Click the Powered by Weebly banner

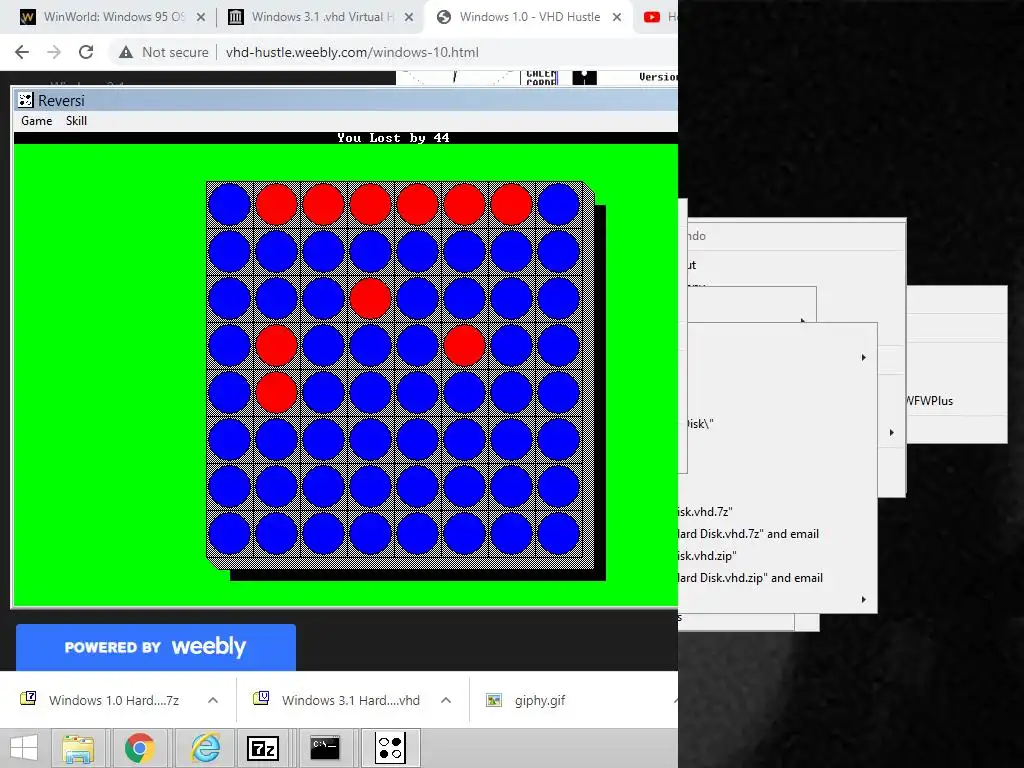click(x=155, y=647)
